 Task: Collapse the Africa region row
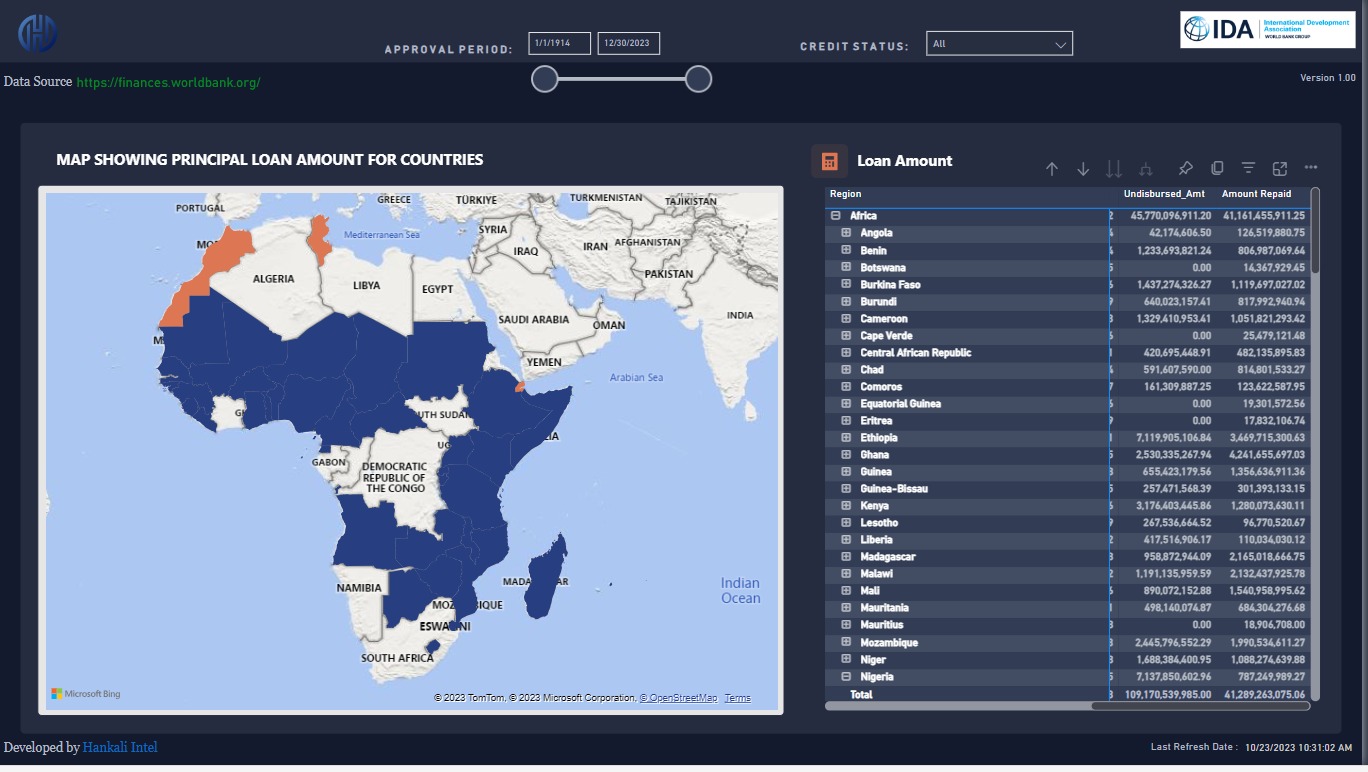[835, 216]
